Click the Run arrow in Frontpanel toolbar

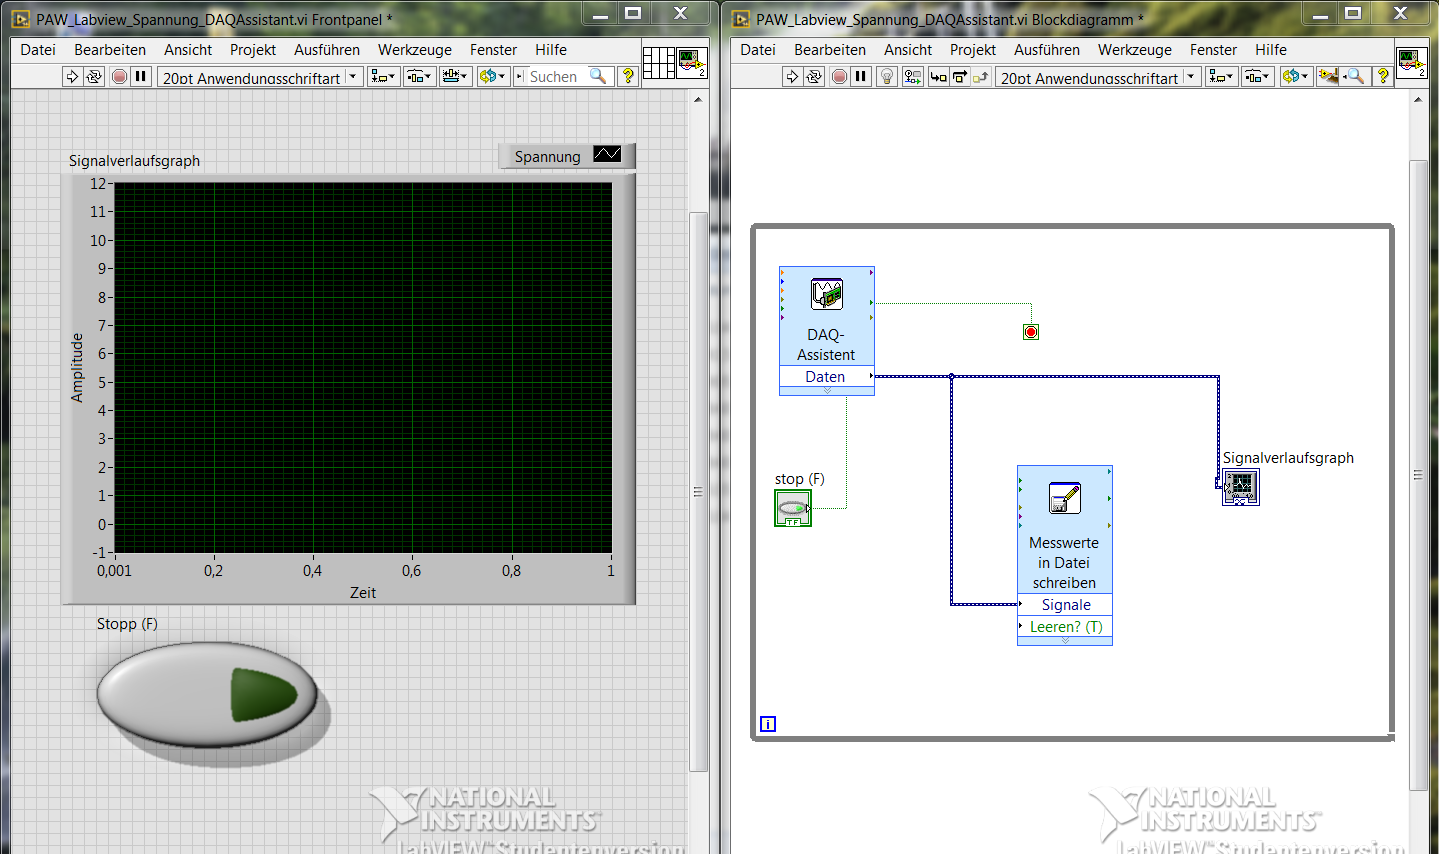click(x=72, y=76)
